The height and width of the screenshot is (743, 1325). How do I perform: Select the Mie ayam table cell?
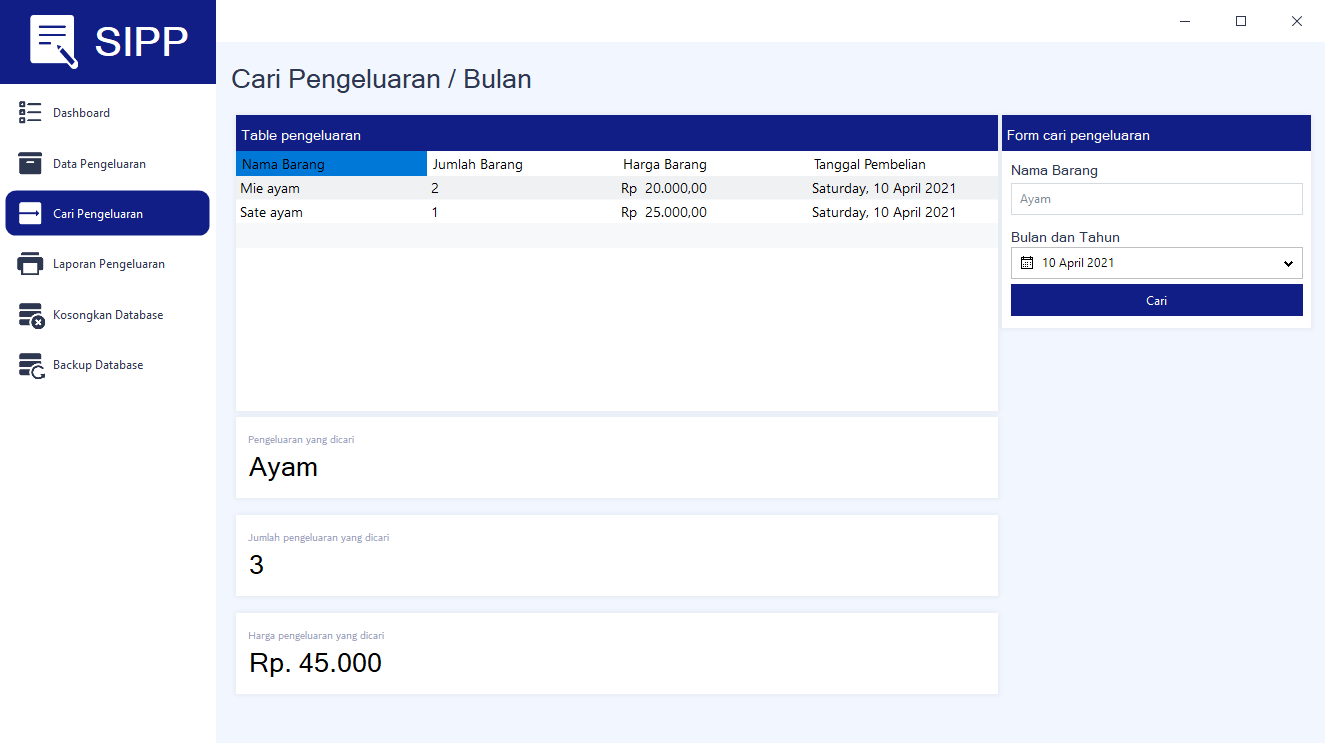point(331,188)
